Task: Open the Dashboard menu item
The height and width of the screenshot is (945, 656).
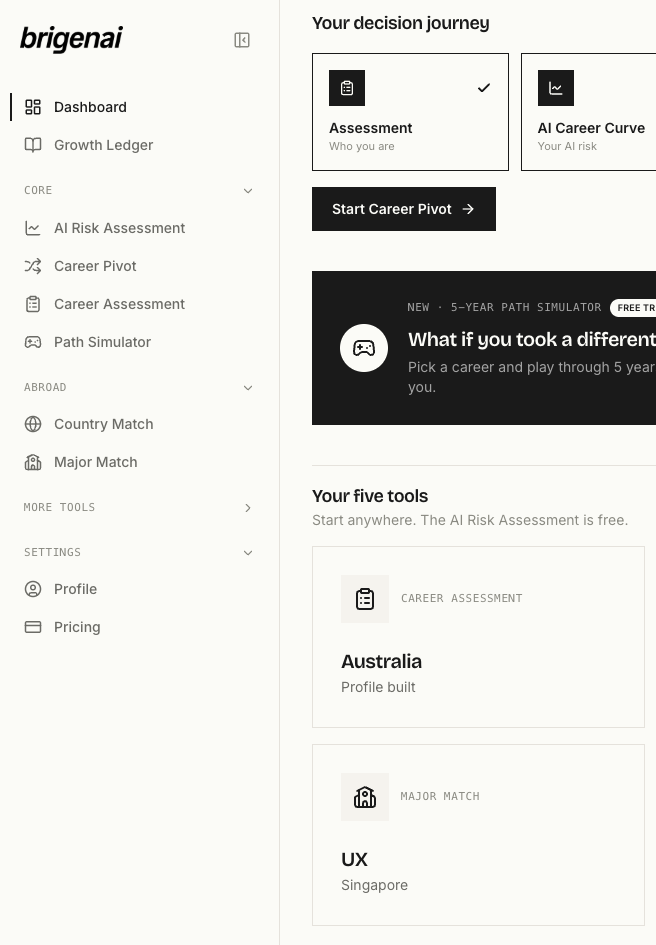Action: point(137,107)
